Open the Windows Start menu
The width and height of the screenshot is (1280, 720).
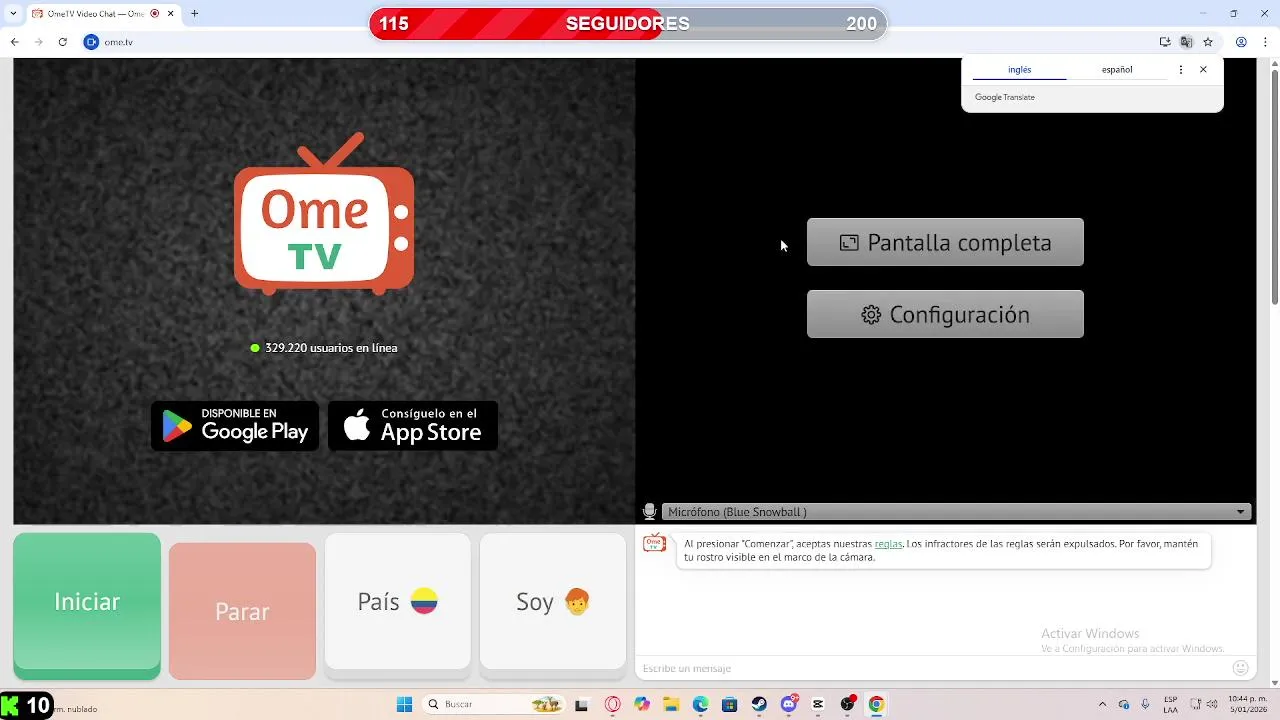404,704
